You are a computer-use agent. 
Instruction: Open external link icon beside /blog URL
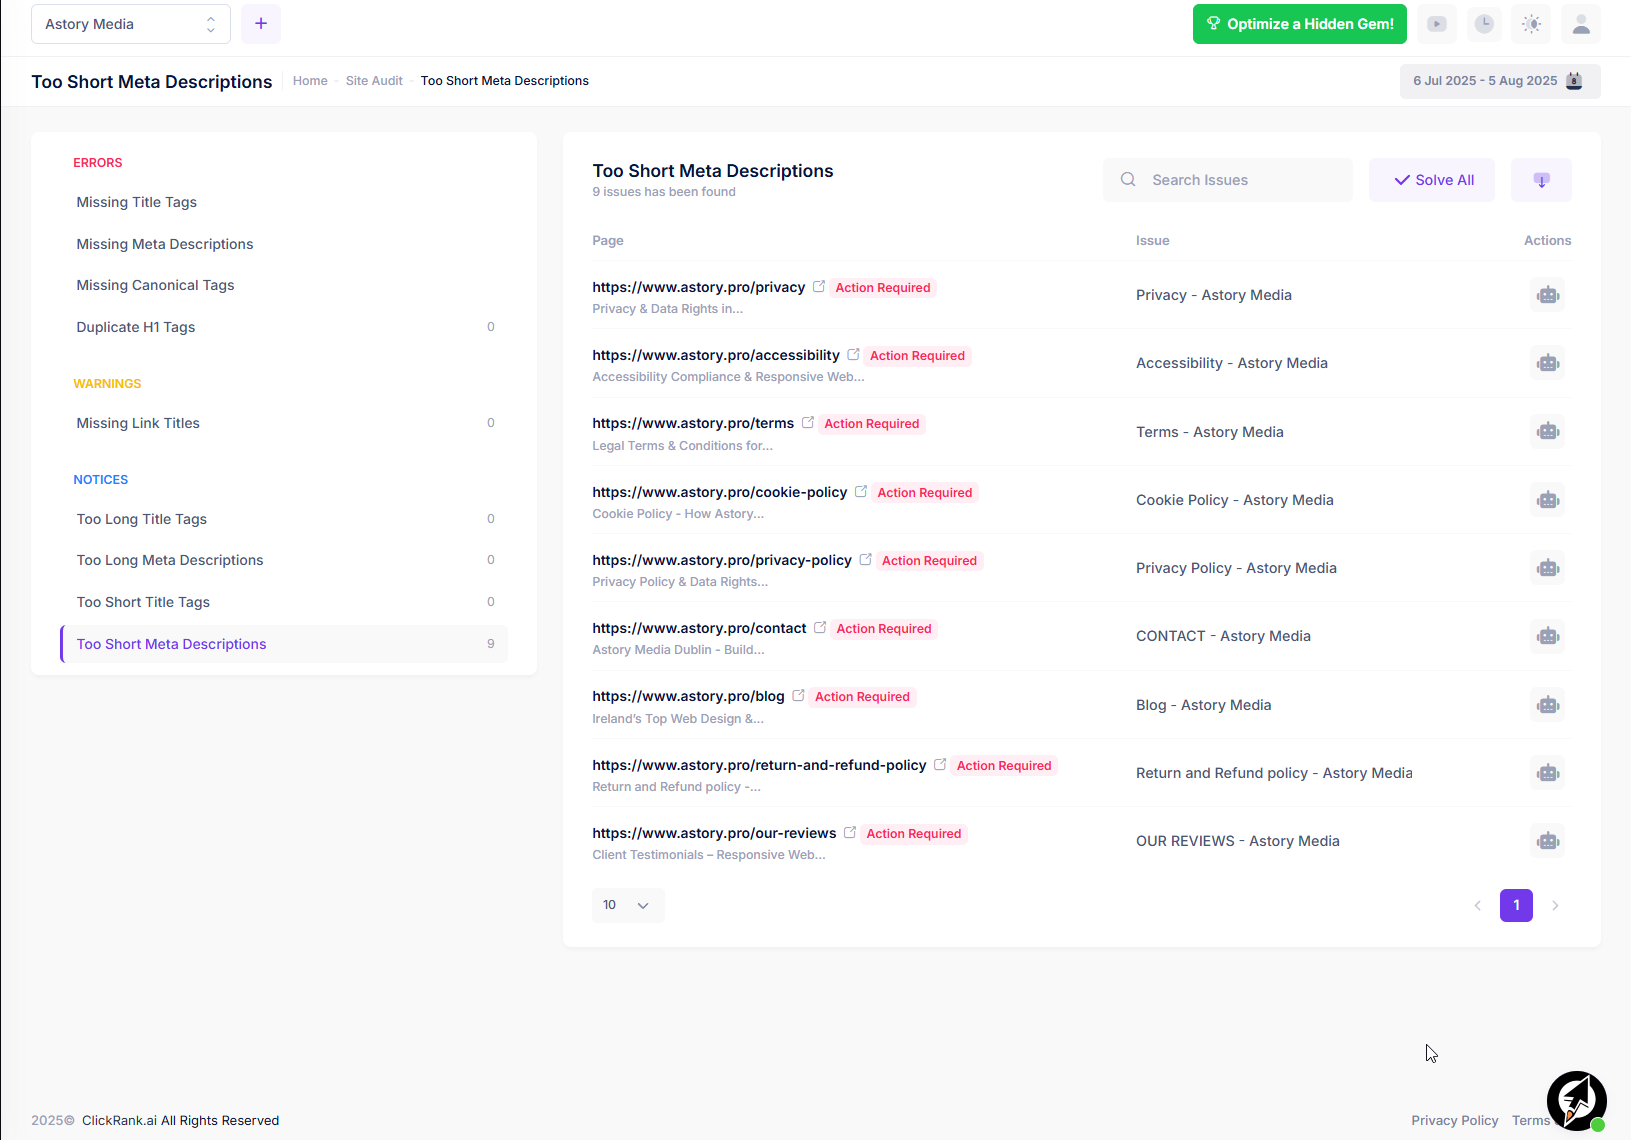coord(798,696)
